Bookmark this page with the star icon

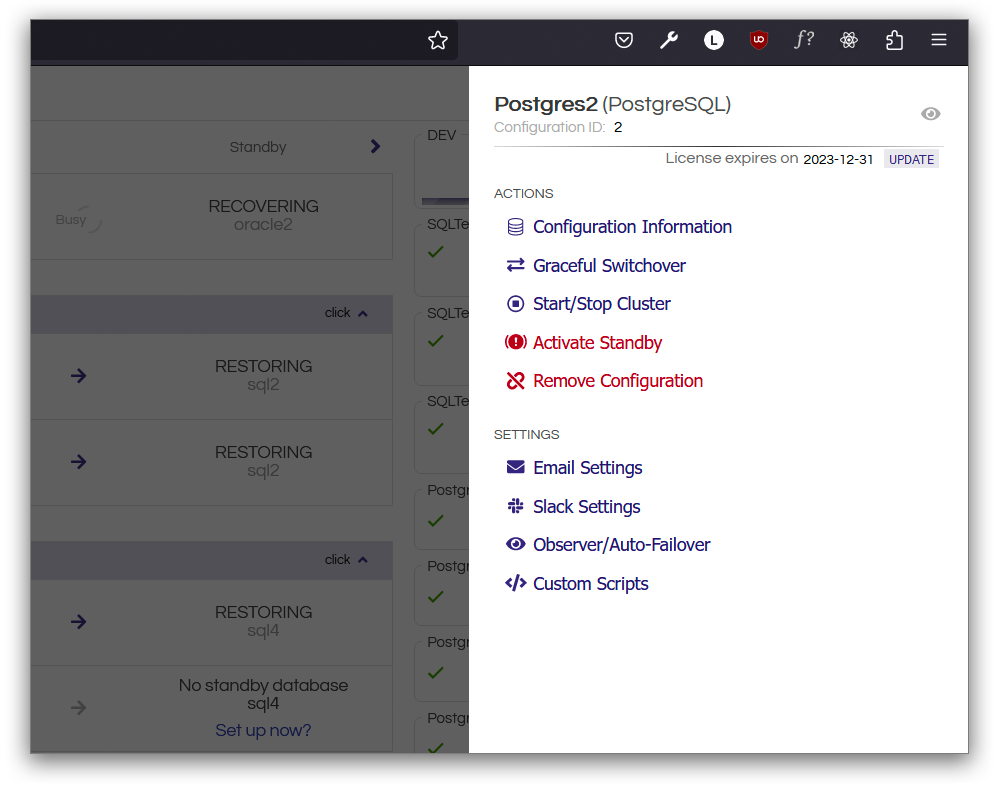pyautogui.click(x=438, y=40)
